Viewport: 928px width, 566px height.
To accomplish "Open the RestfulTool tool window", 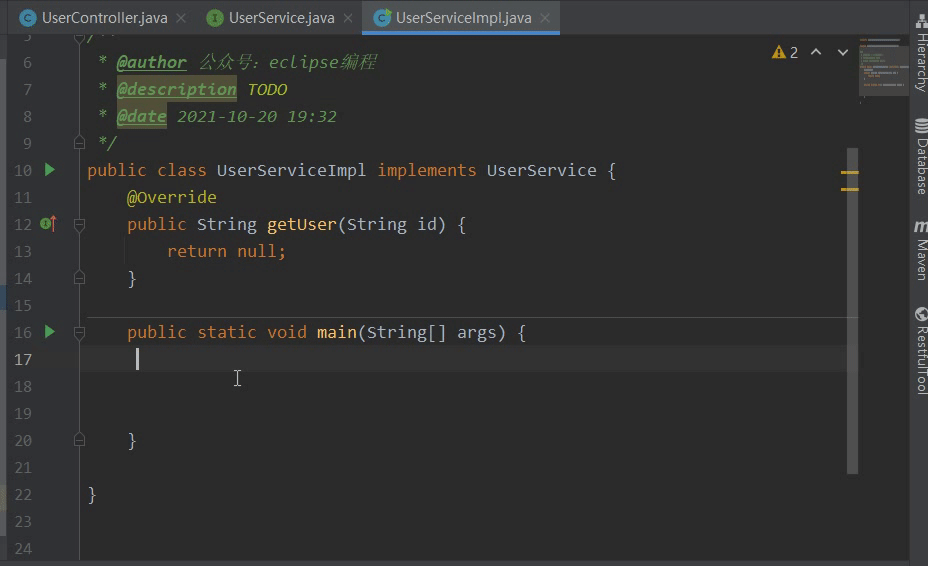I will pos(921,350).
